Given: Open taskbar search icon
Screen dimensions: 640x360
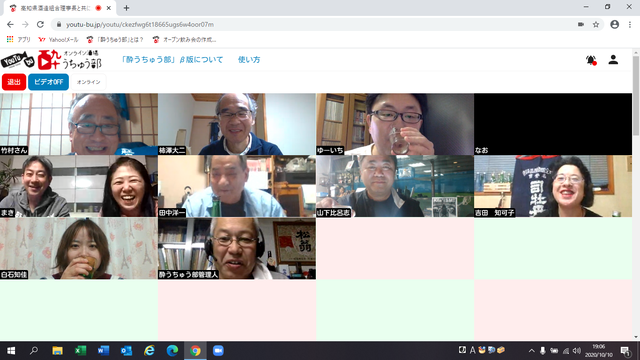Looking at the screenshot, I should click(34, 351).
